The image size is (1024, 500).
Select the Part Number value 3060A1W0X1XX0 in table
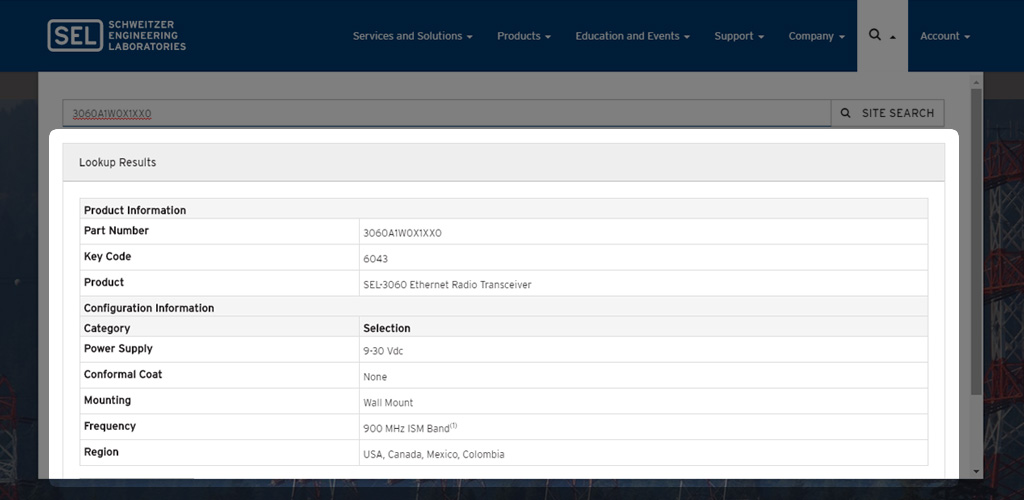(402, 232)
